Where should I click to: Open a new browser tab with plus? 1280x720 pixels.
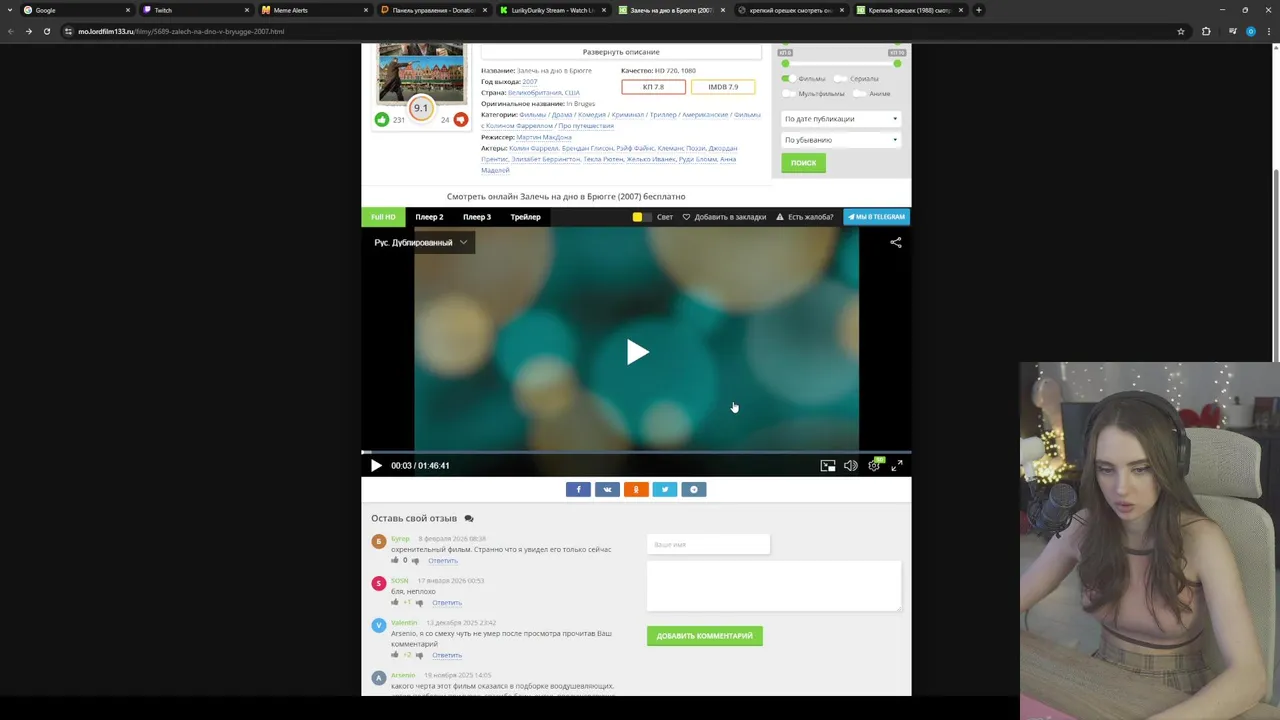click(978, 10)
